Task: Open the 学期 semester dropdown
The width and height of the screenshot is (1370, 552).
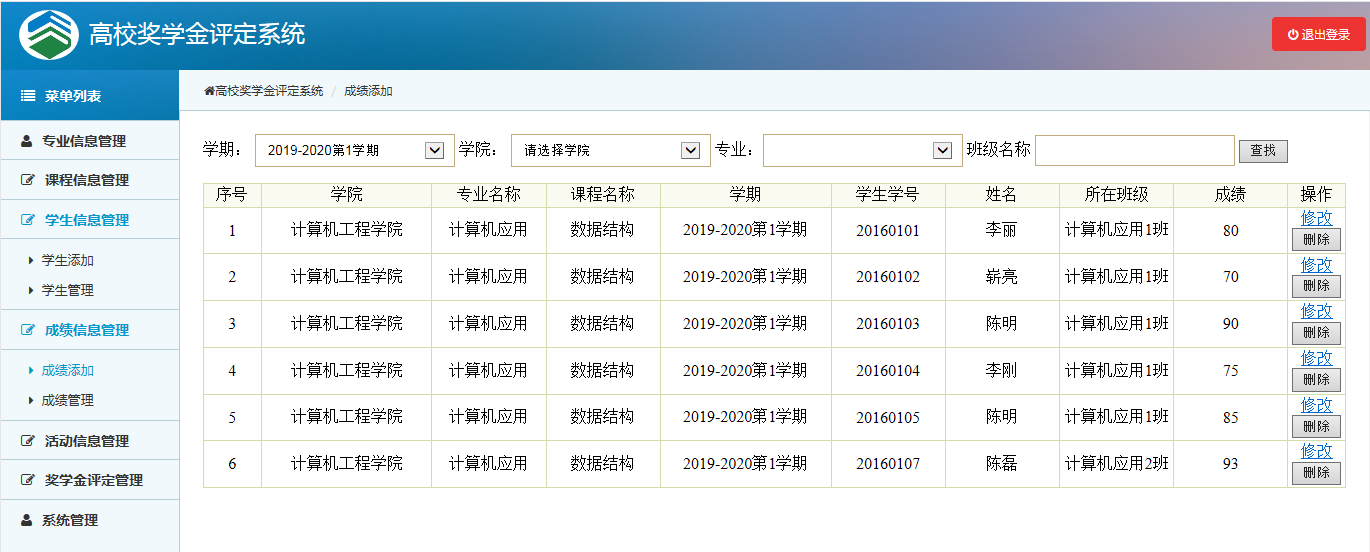Action: tap(354, 150)
